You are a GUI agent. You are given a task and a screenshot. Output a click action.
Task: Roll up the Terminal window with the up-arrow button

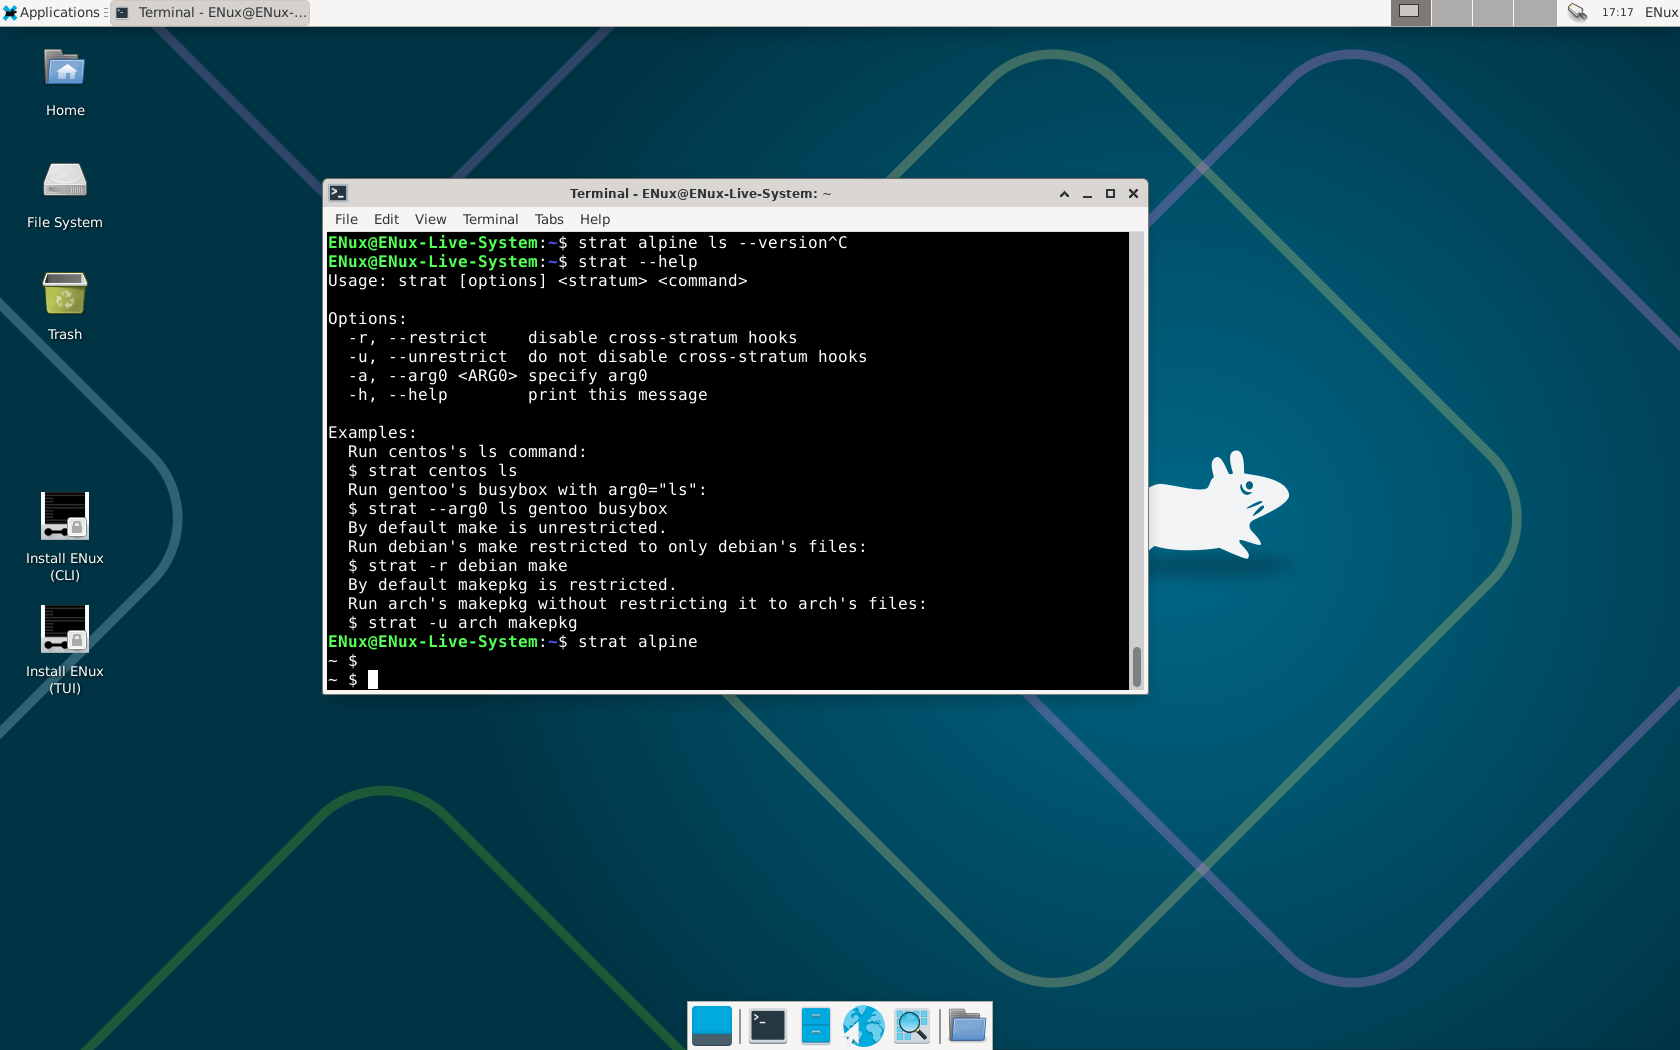pyautogui.click(x=1064, y=194)
